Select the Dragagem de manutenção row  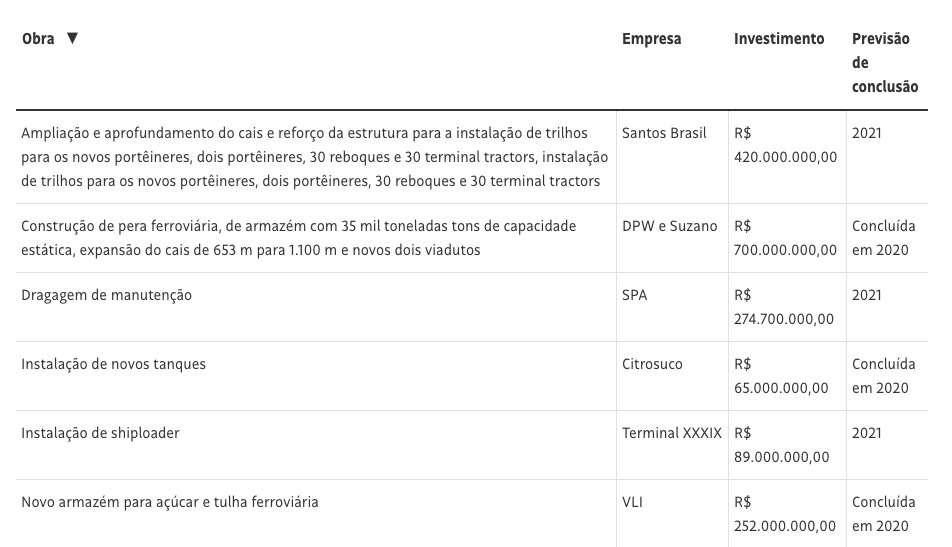106,295
